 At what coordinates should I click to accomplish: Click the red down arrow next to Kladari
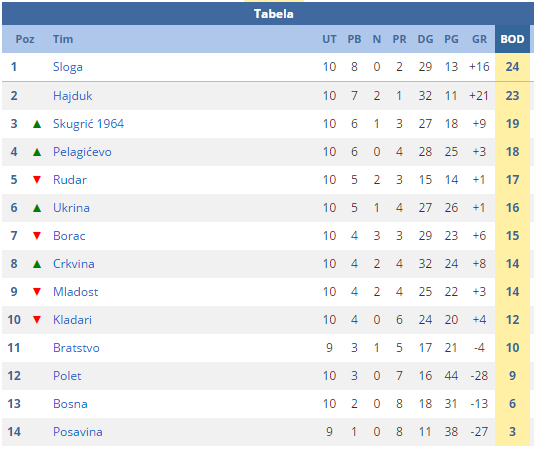[37, 320]
